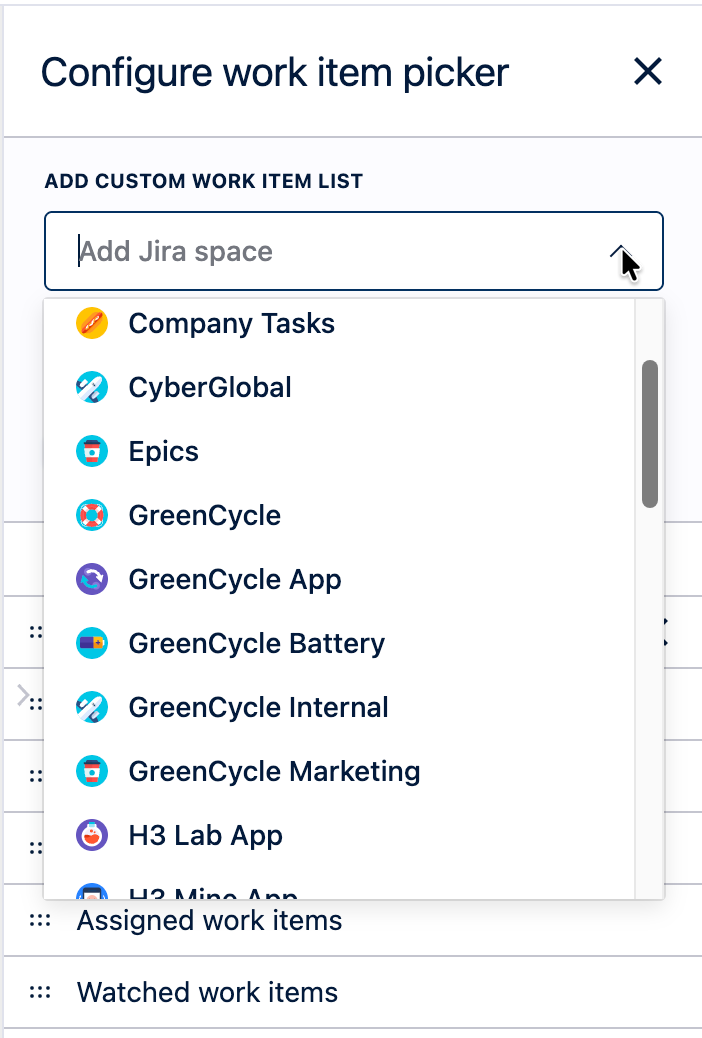Select the Assigned work items row
The width and height of the screenshot is (702, 1038).
pos(353,920)
